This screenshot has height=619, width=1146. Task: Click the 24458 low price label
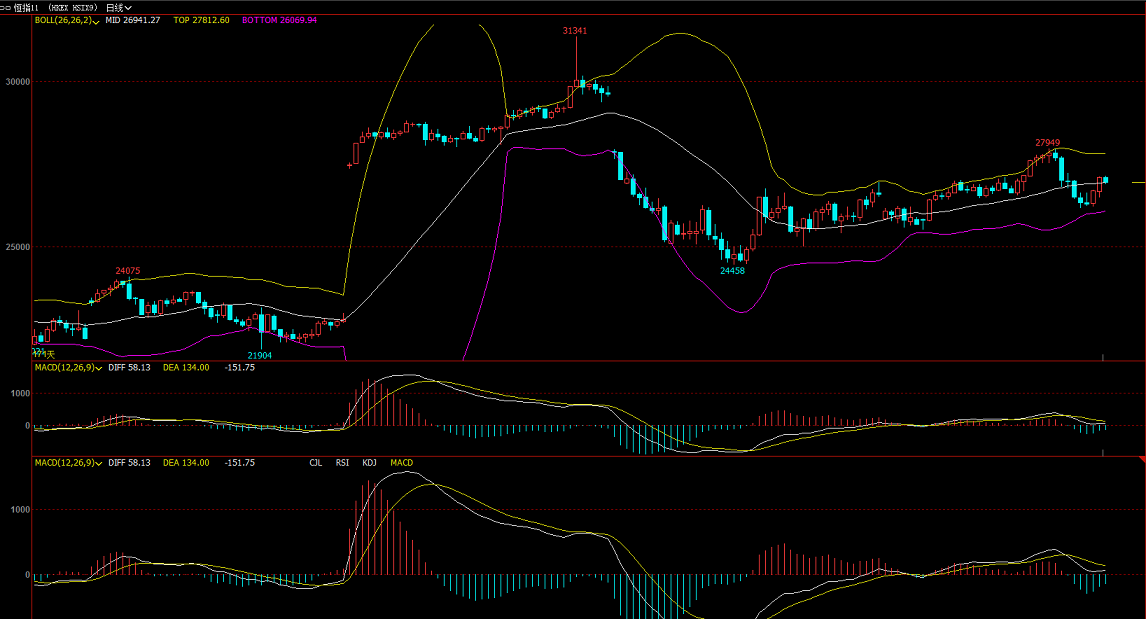[x=733, y=271]
